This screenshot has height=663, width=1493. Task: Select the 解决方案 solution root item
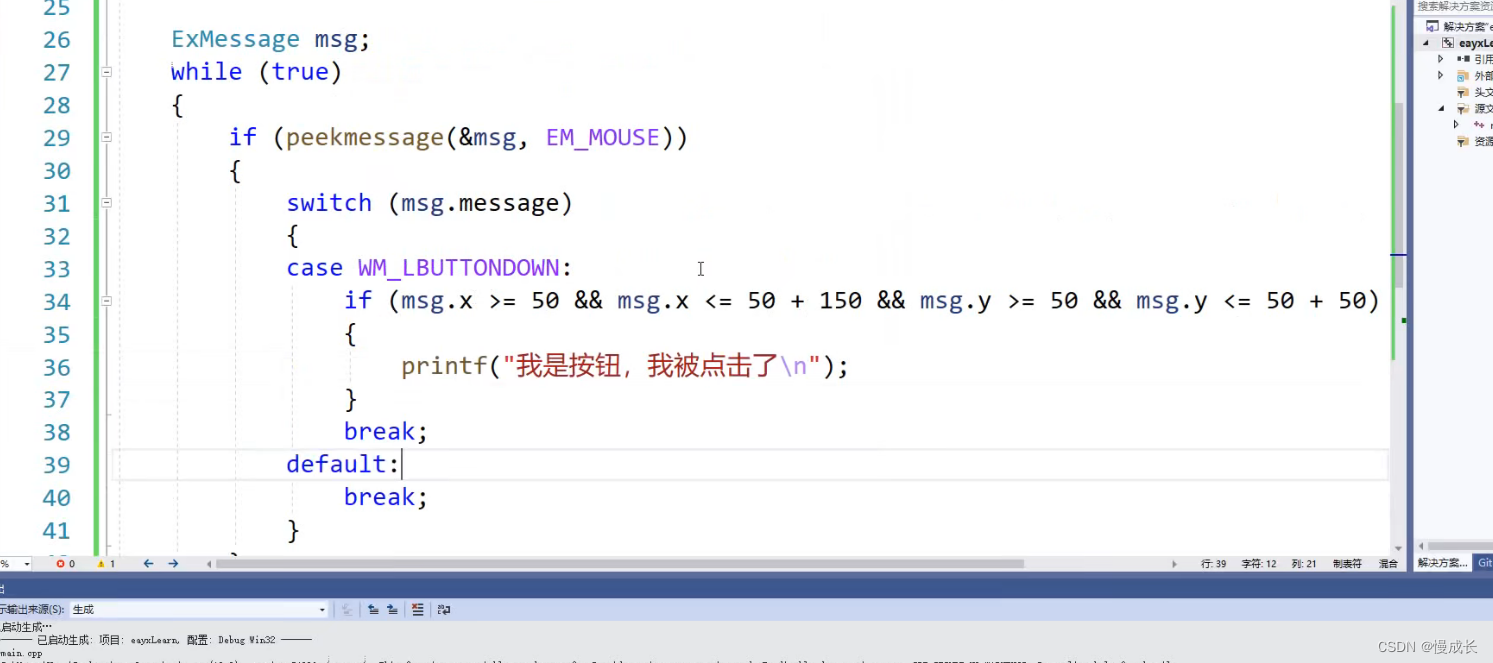click(1460, 26)
